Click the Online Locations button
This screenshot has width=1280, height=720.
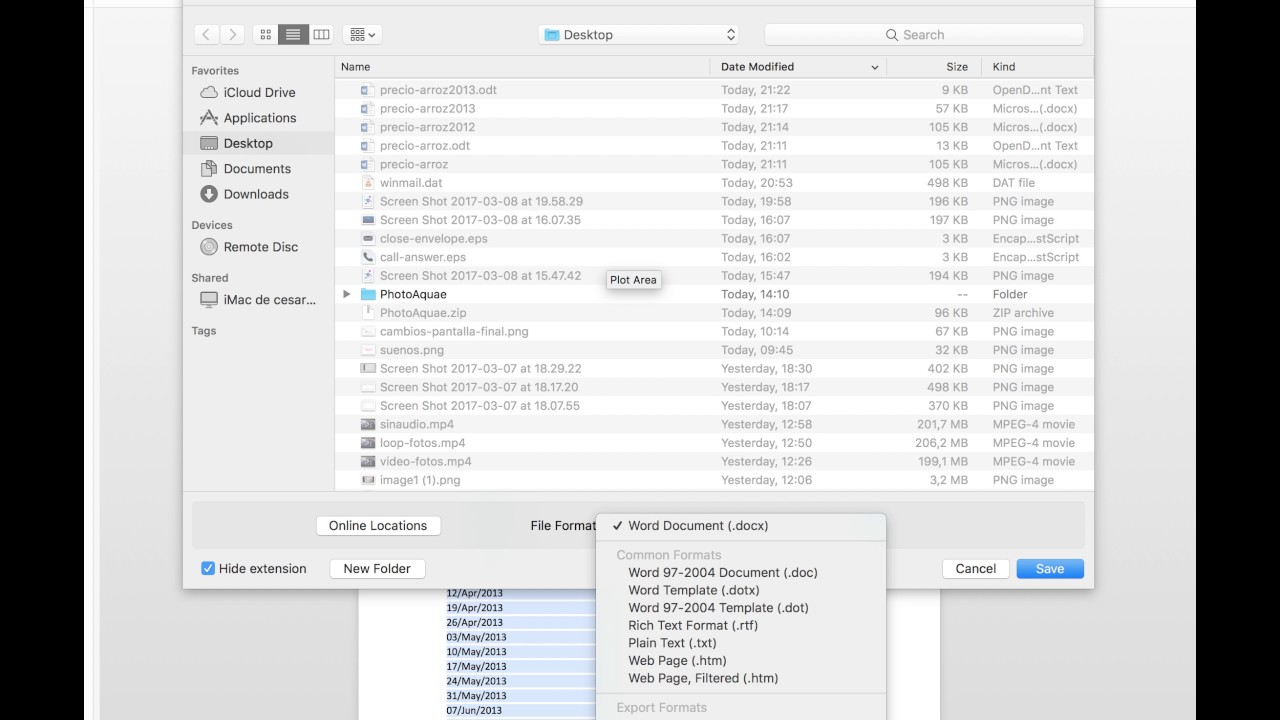click(378, 525)
